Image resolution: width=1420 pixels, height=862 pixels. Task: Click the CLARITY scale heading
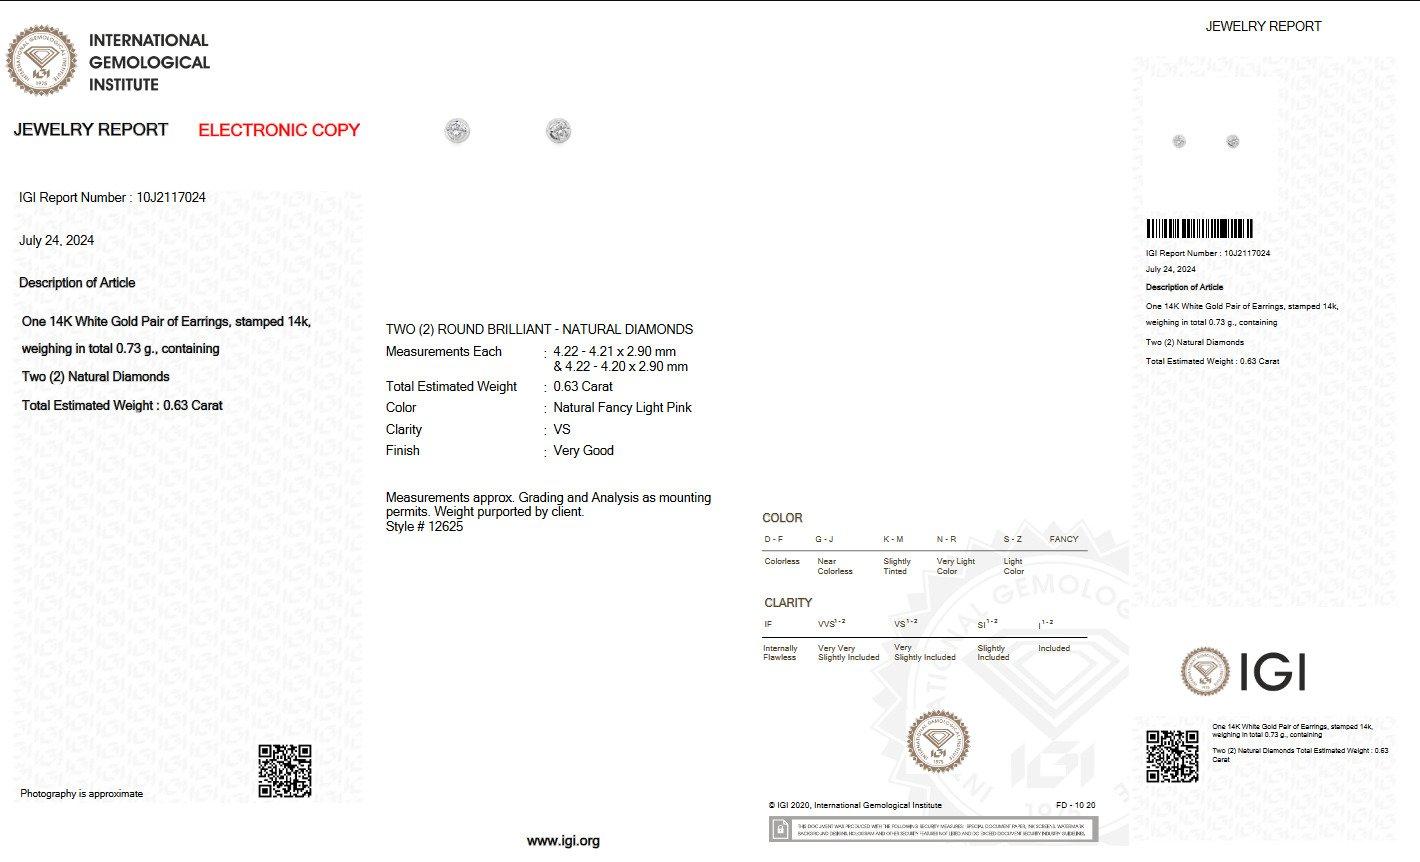(788, 603)
